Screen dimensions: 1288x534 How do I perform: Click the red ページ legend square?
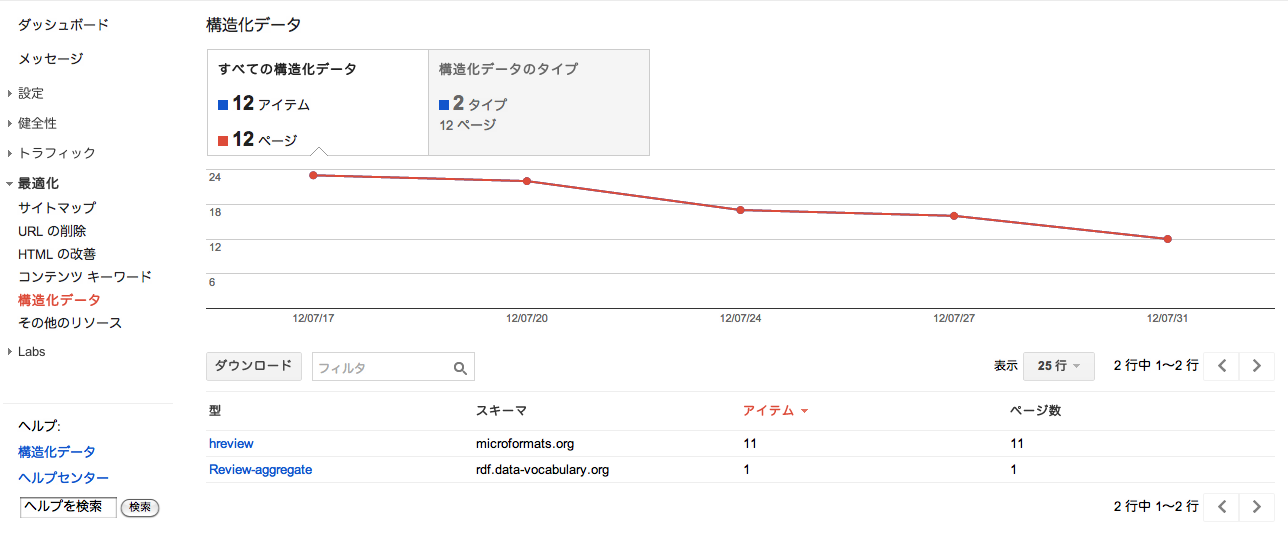223,141
